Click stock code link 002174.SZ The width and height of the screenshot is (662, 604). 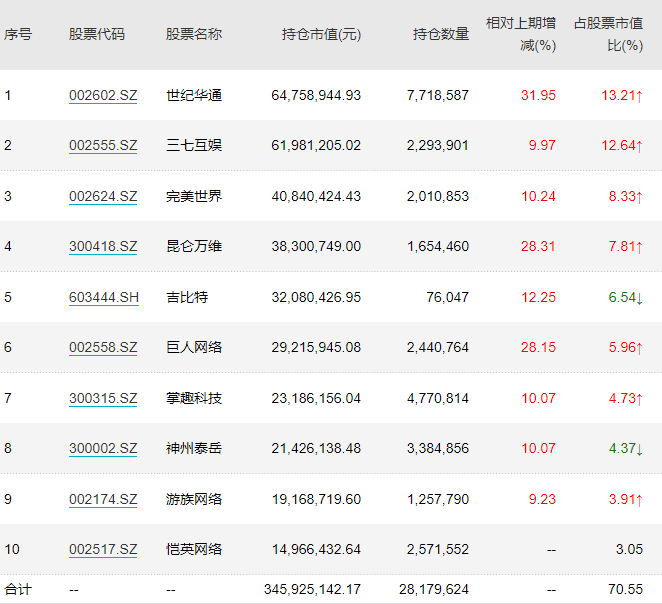point(103,499)
